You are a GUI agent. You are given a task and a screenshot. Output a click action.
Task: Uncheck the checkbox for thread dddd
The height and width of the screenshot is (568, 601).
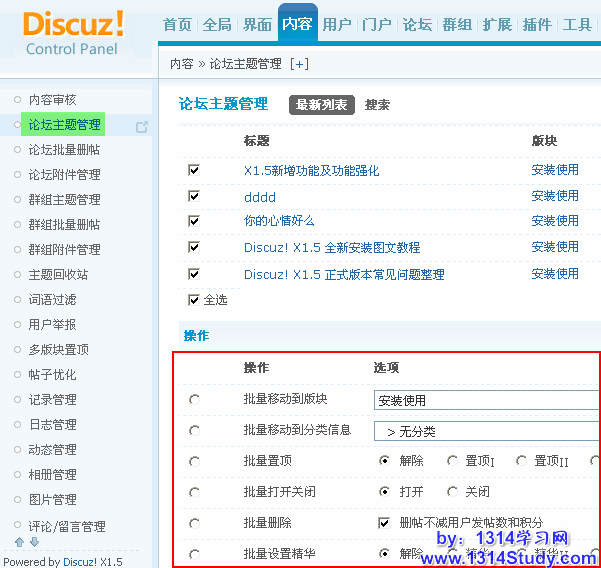click(x=194, y=196)
